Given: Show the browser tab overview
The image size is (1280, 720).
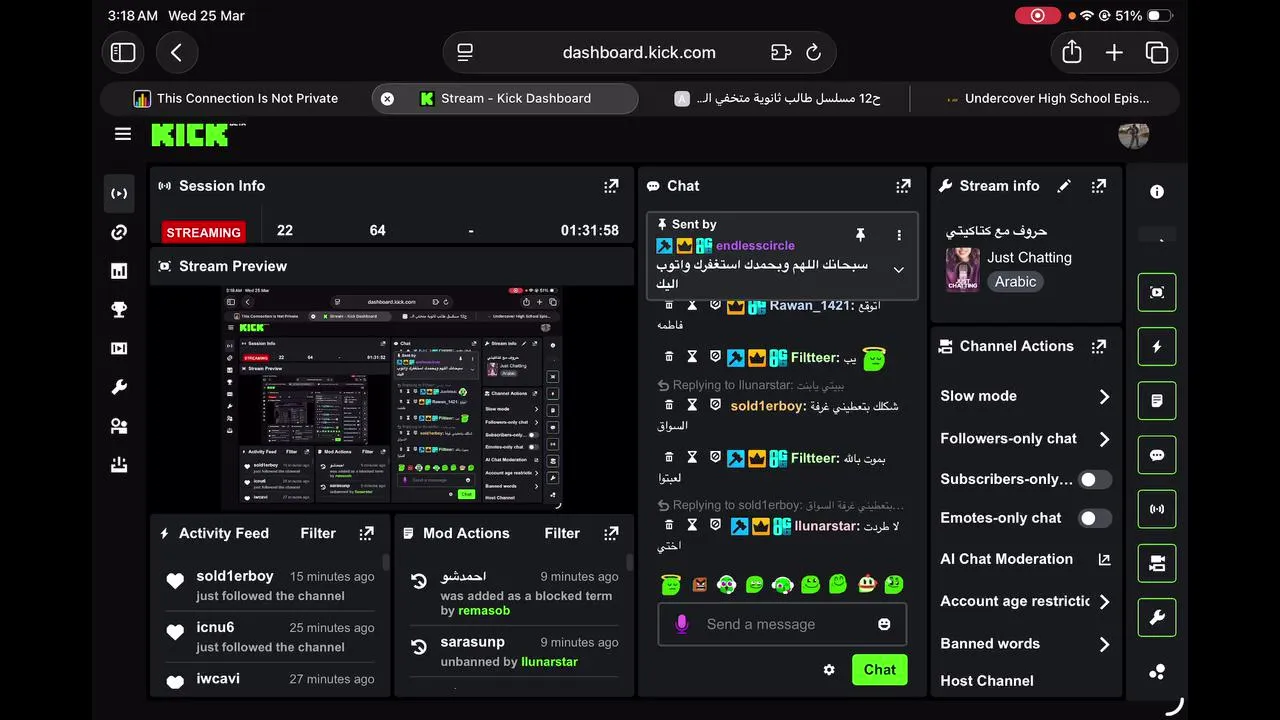Looking at the screenshot, I should pos(1157,52).
